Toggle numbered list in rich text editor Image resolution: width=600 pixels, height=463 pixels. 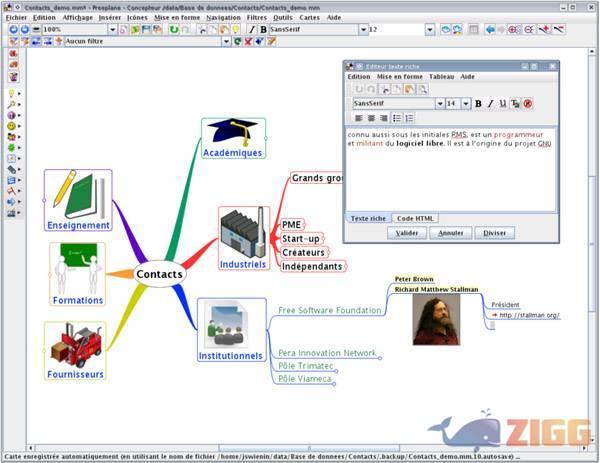(x=410, y=118)
